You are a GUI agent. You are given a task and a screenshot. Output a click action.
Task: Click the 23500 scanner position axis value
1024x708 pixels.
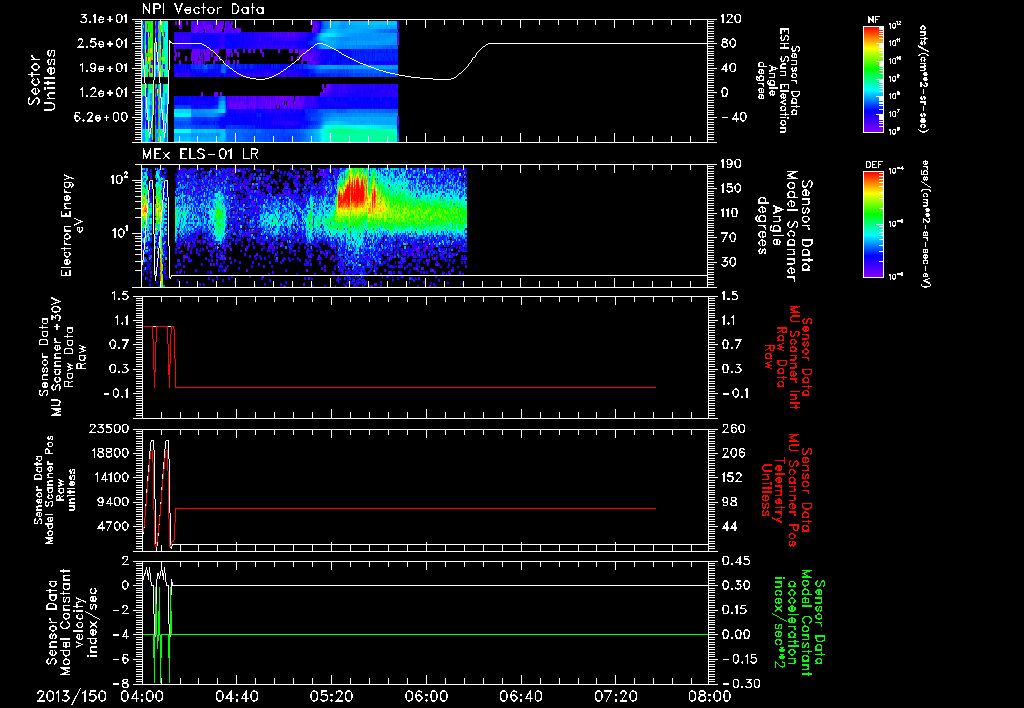pos(108,428)
